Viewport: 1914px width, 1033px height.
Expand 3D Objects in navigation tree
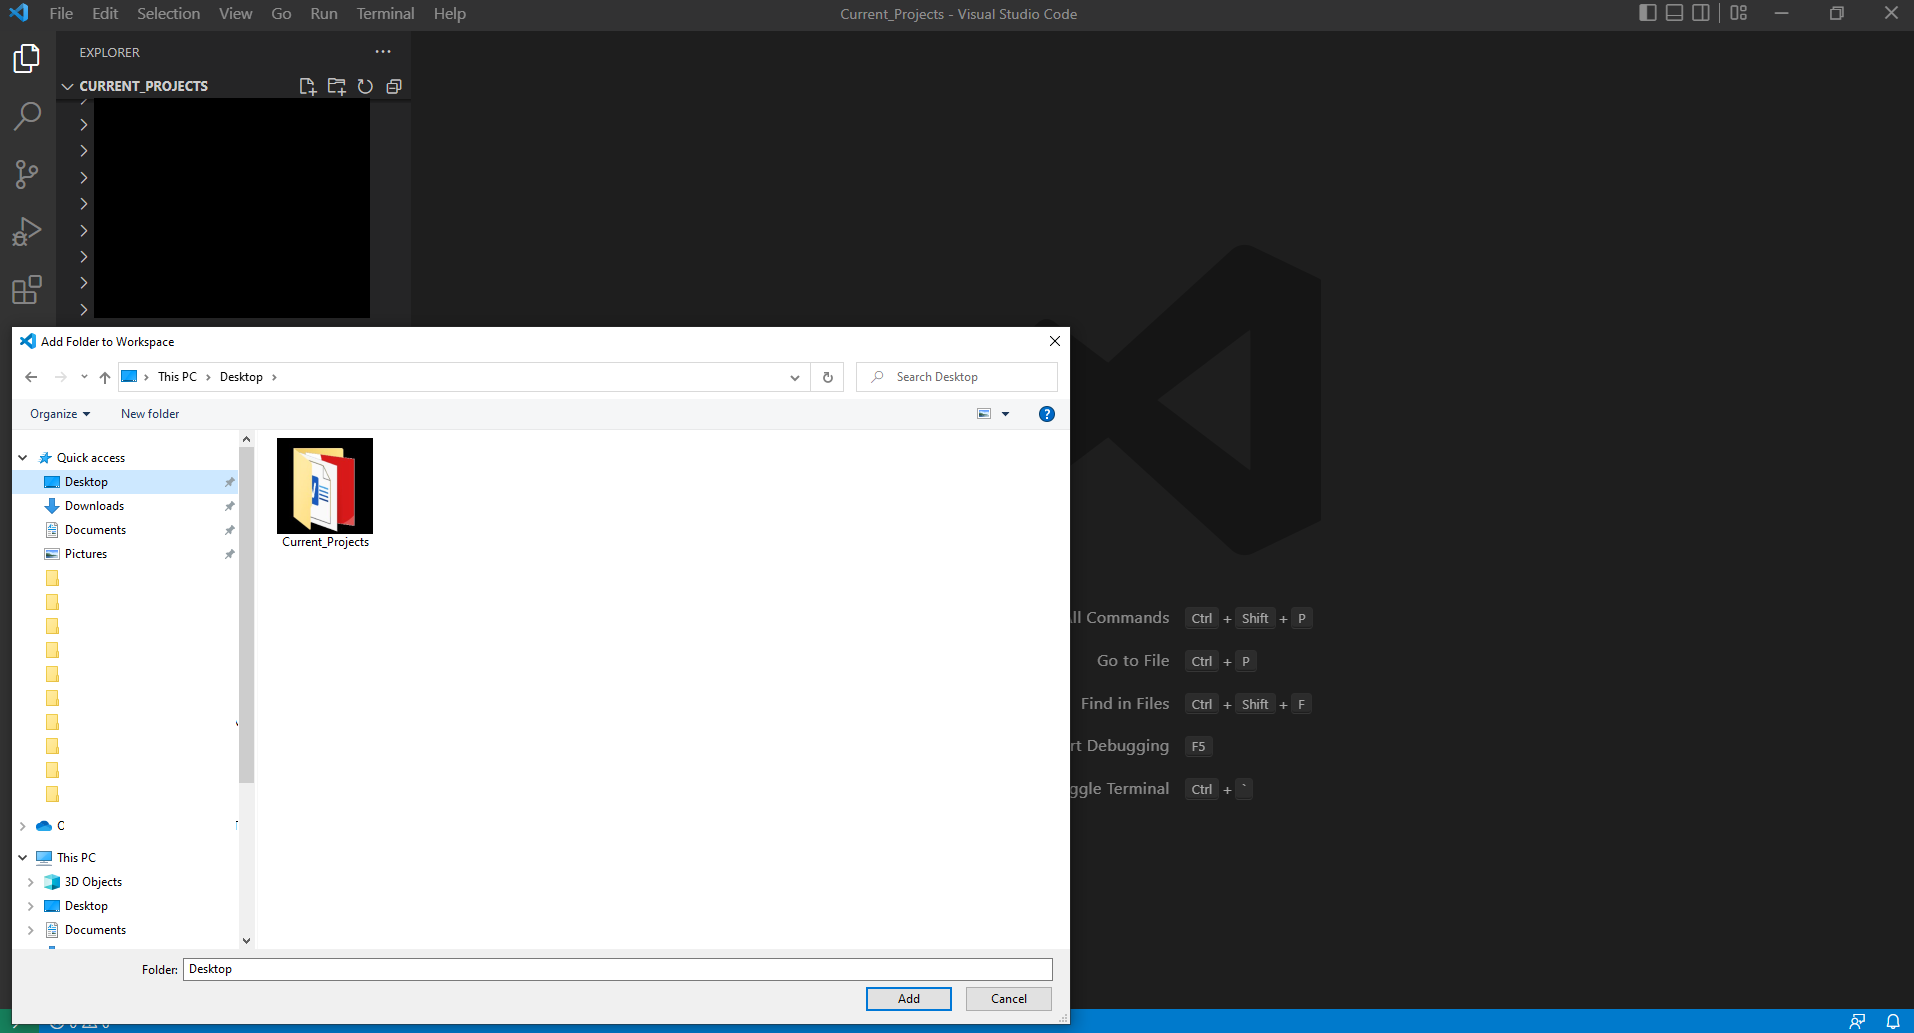click(x=30, y=882)
